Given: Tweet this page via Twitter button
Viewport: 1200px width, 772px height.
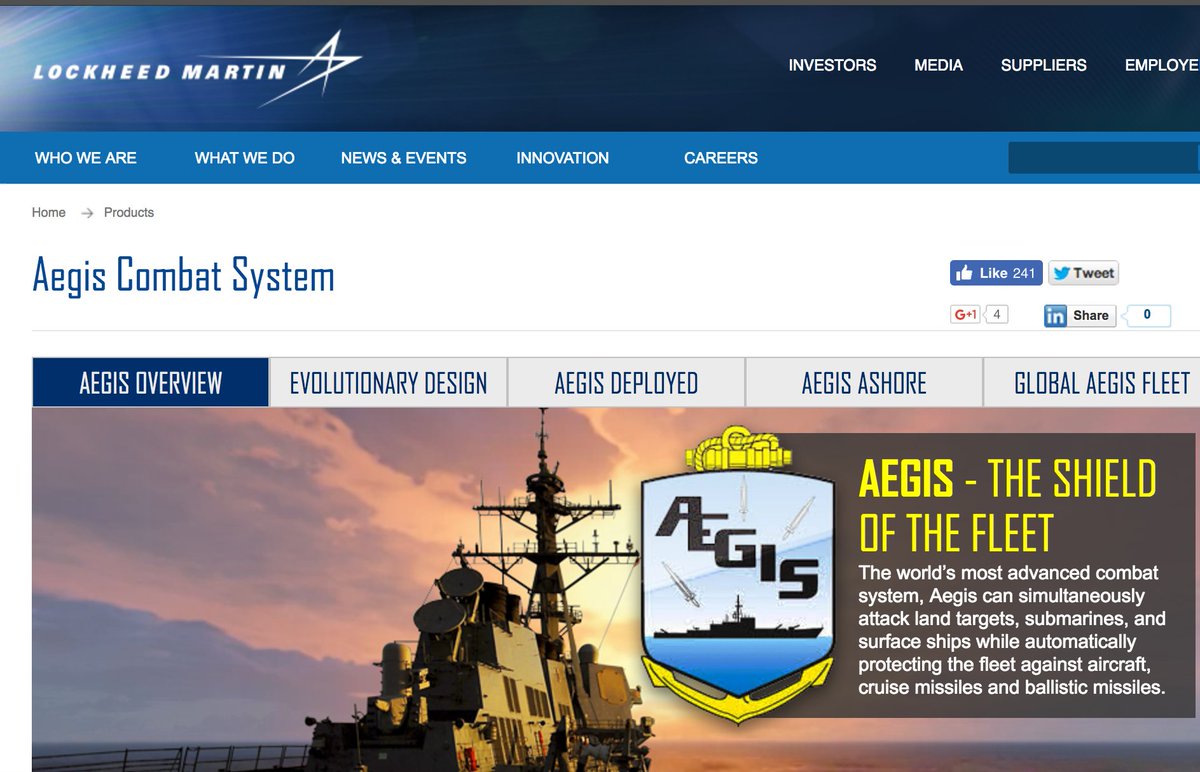Looking at the screenshot, I should (1084, 273).
